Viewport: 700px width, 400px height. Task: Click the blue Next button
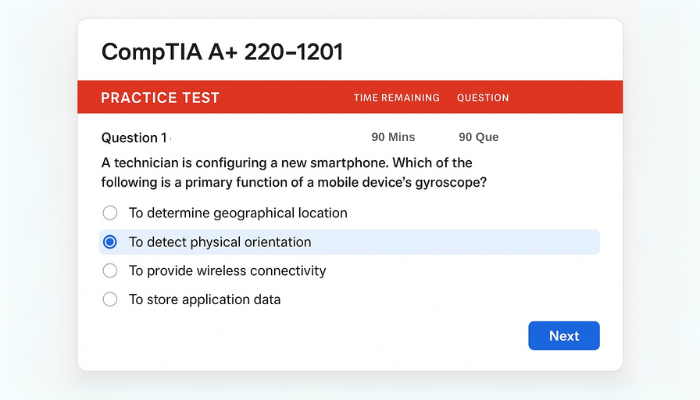tap(564, 336)
